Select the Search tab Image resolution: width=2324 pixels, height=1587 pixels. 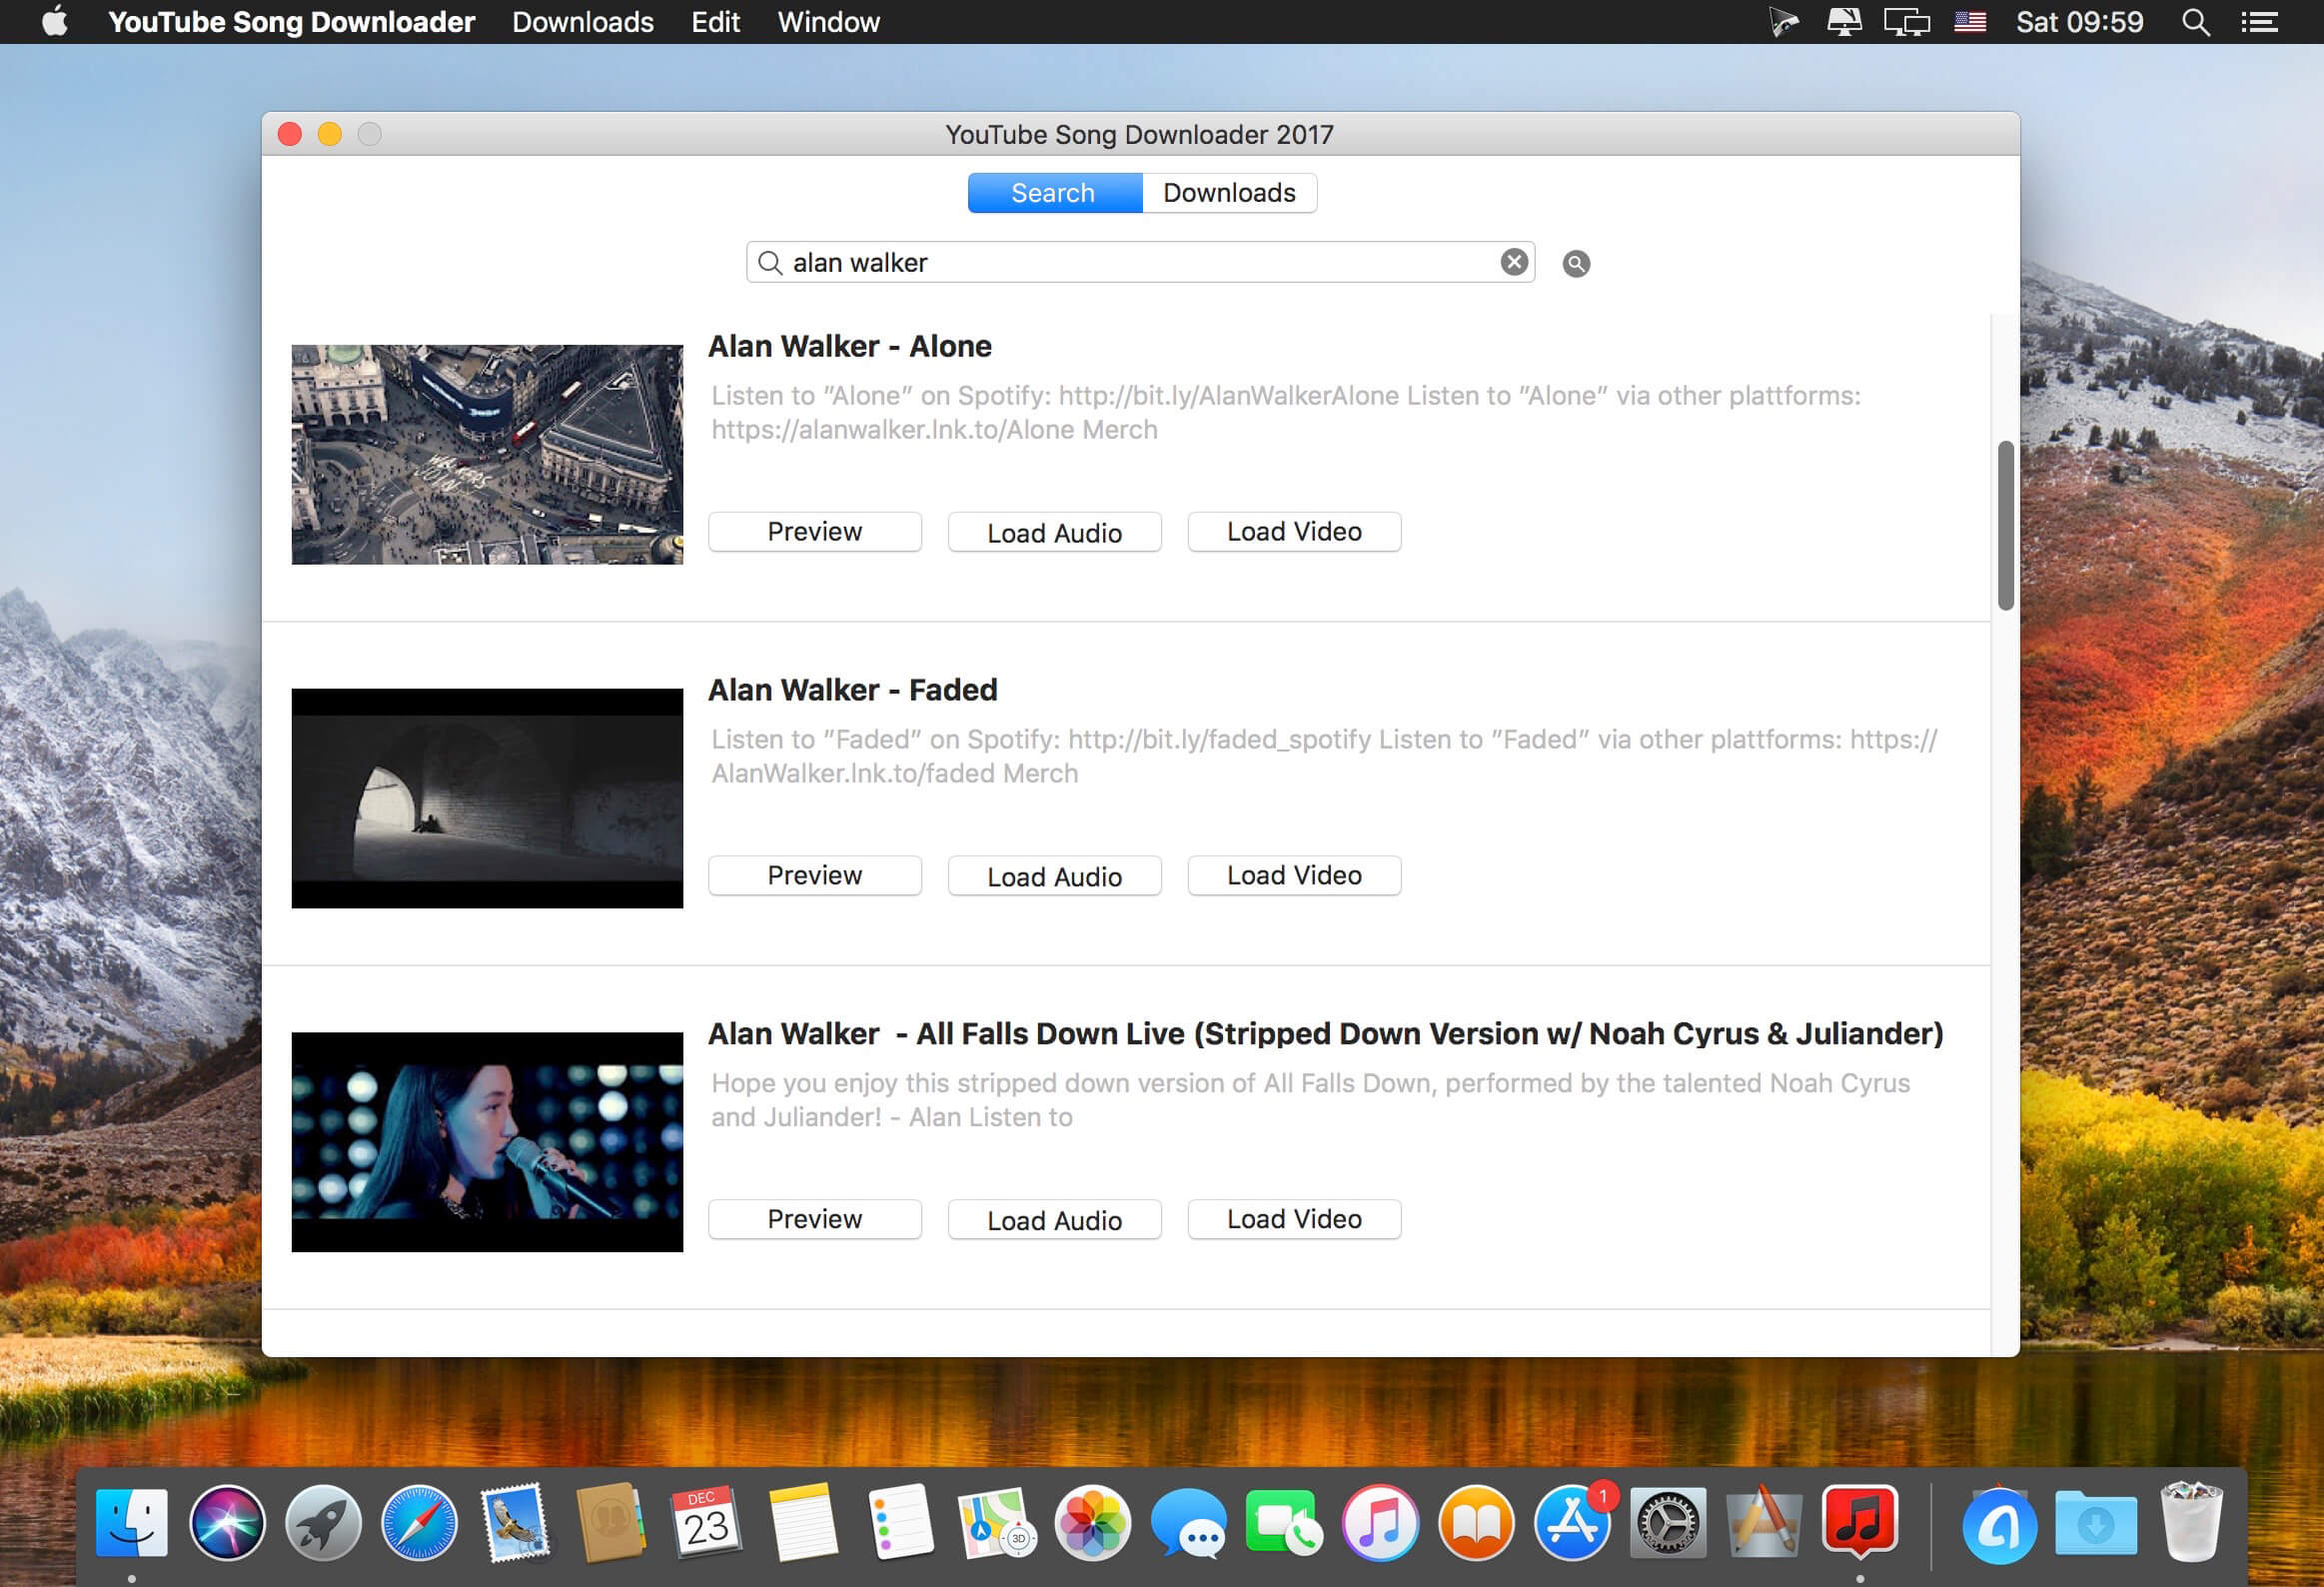(1054, 192)
